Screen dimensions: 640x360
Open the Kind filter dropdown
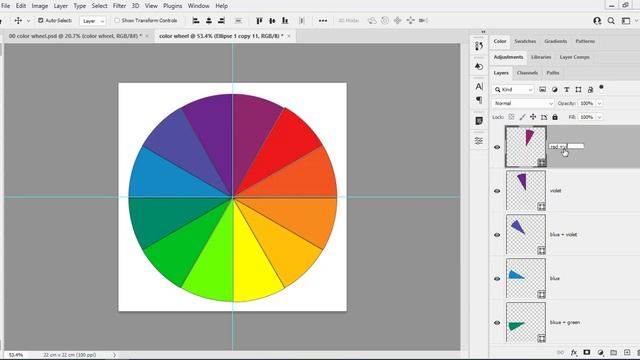coord(513,89)
